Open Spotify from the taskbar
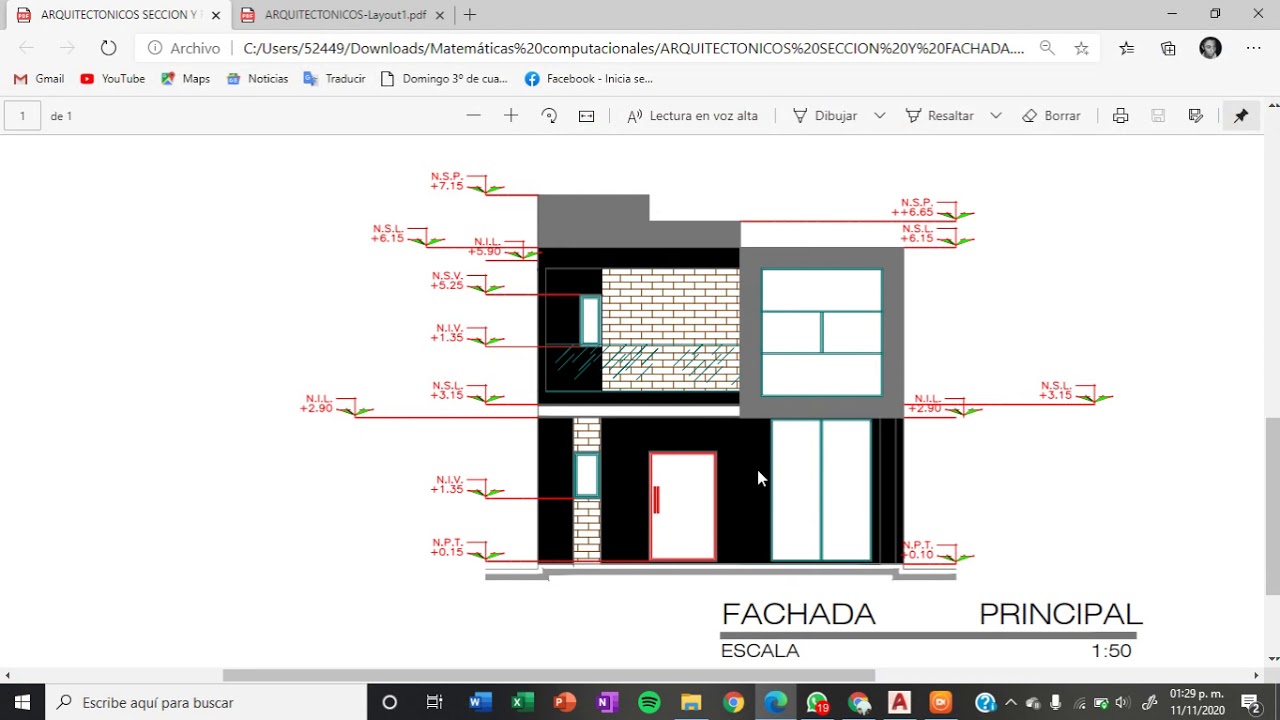 point(649,703)
